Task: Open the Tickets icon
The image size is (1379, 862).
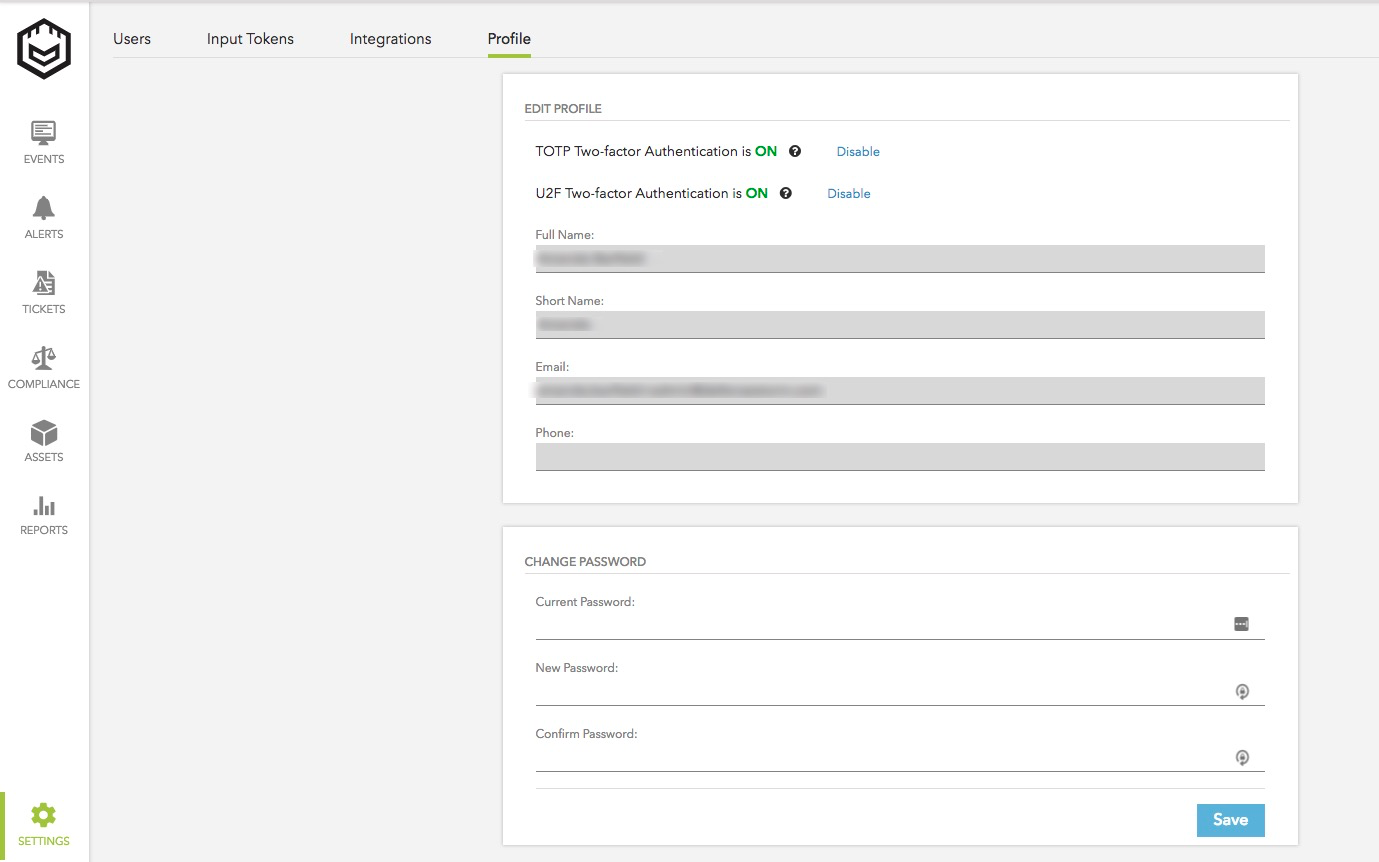Action: pyautogui.click(x=44, y=283)
